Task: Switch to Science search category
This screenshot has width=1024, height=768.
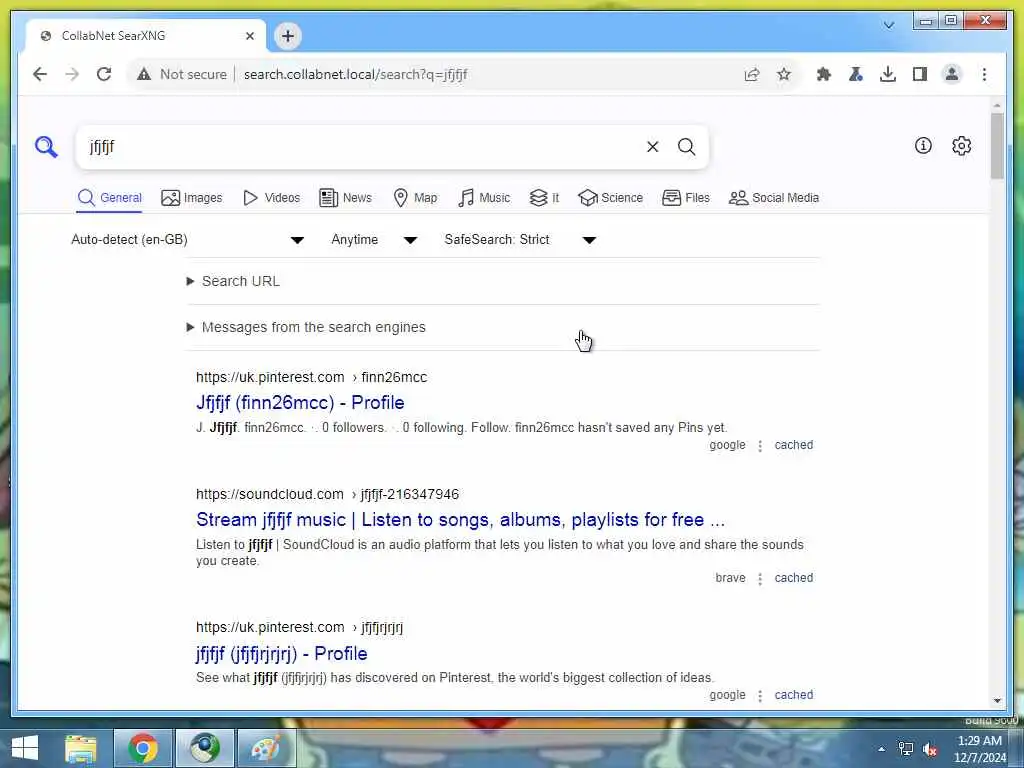Action: point(611,198)
